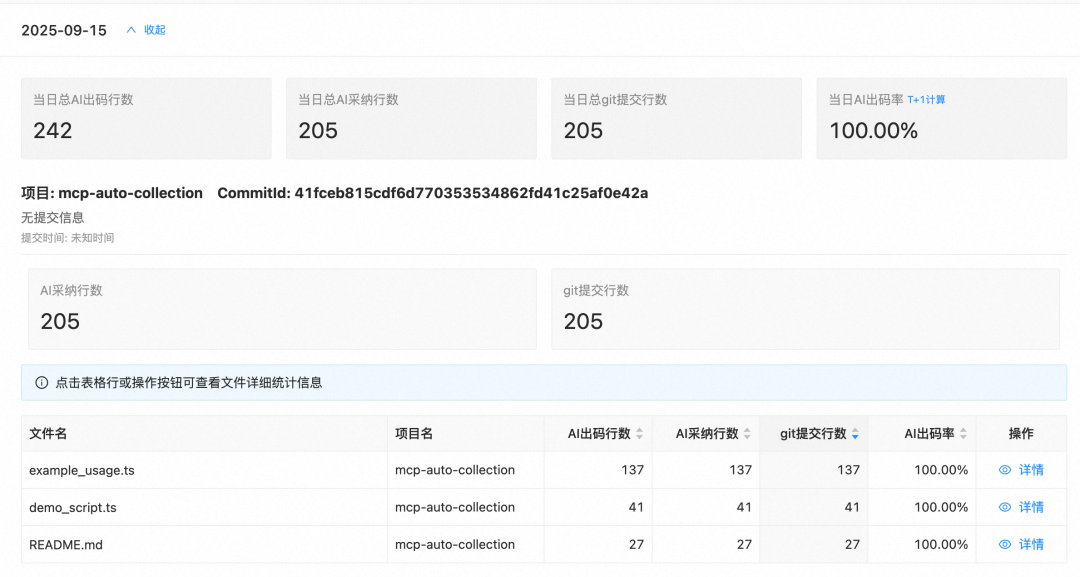
Task: Click the sort caret on AI出码率 column
Action: 962,433
